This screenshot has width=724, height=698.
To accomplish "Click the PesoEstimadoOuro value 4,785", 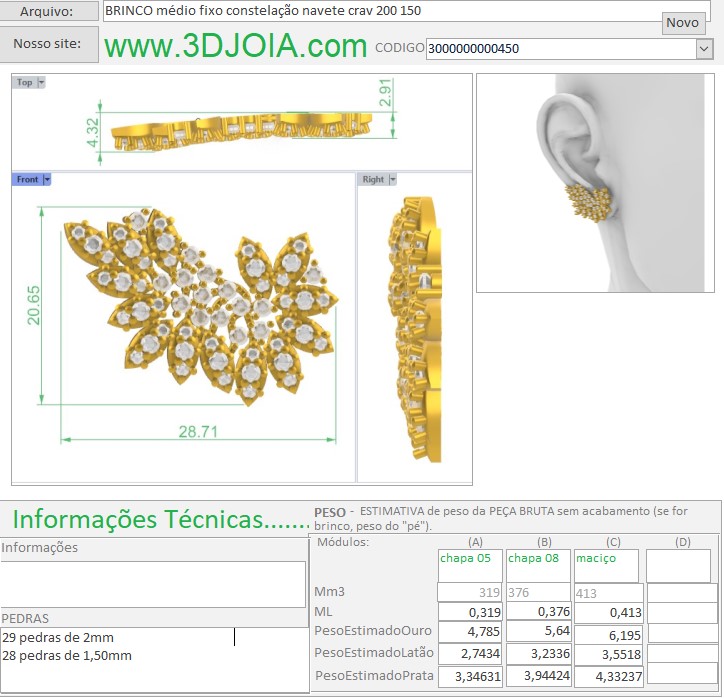I will coord(470,631).
